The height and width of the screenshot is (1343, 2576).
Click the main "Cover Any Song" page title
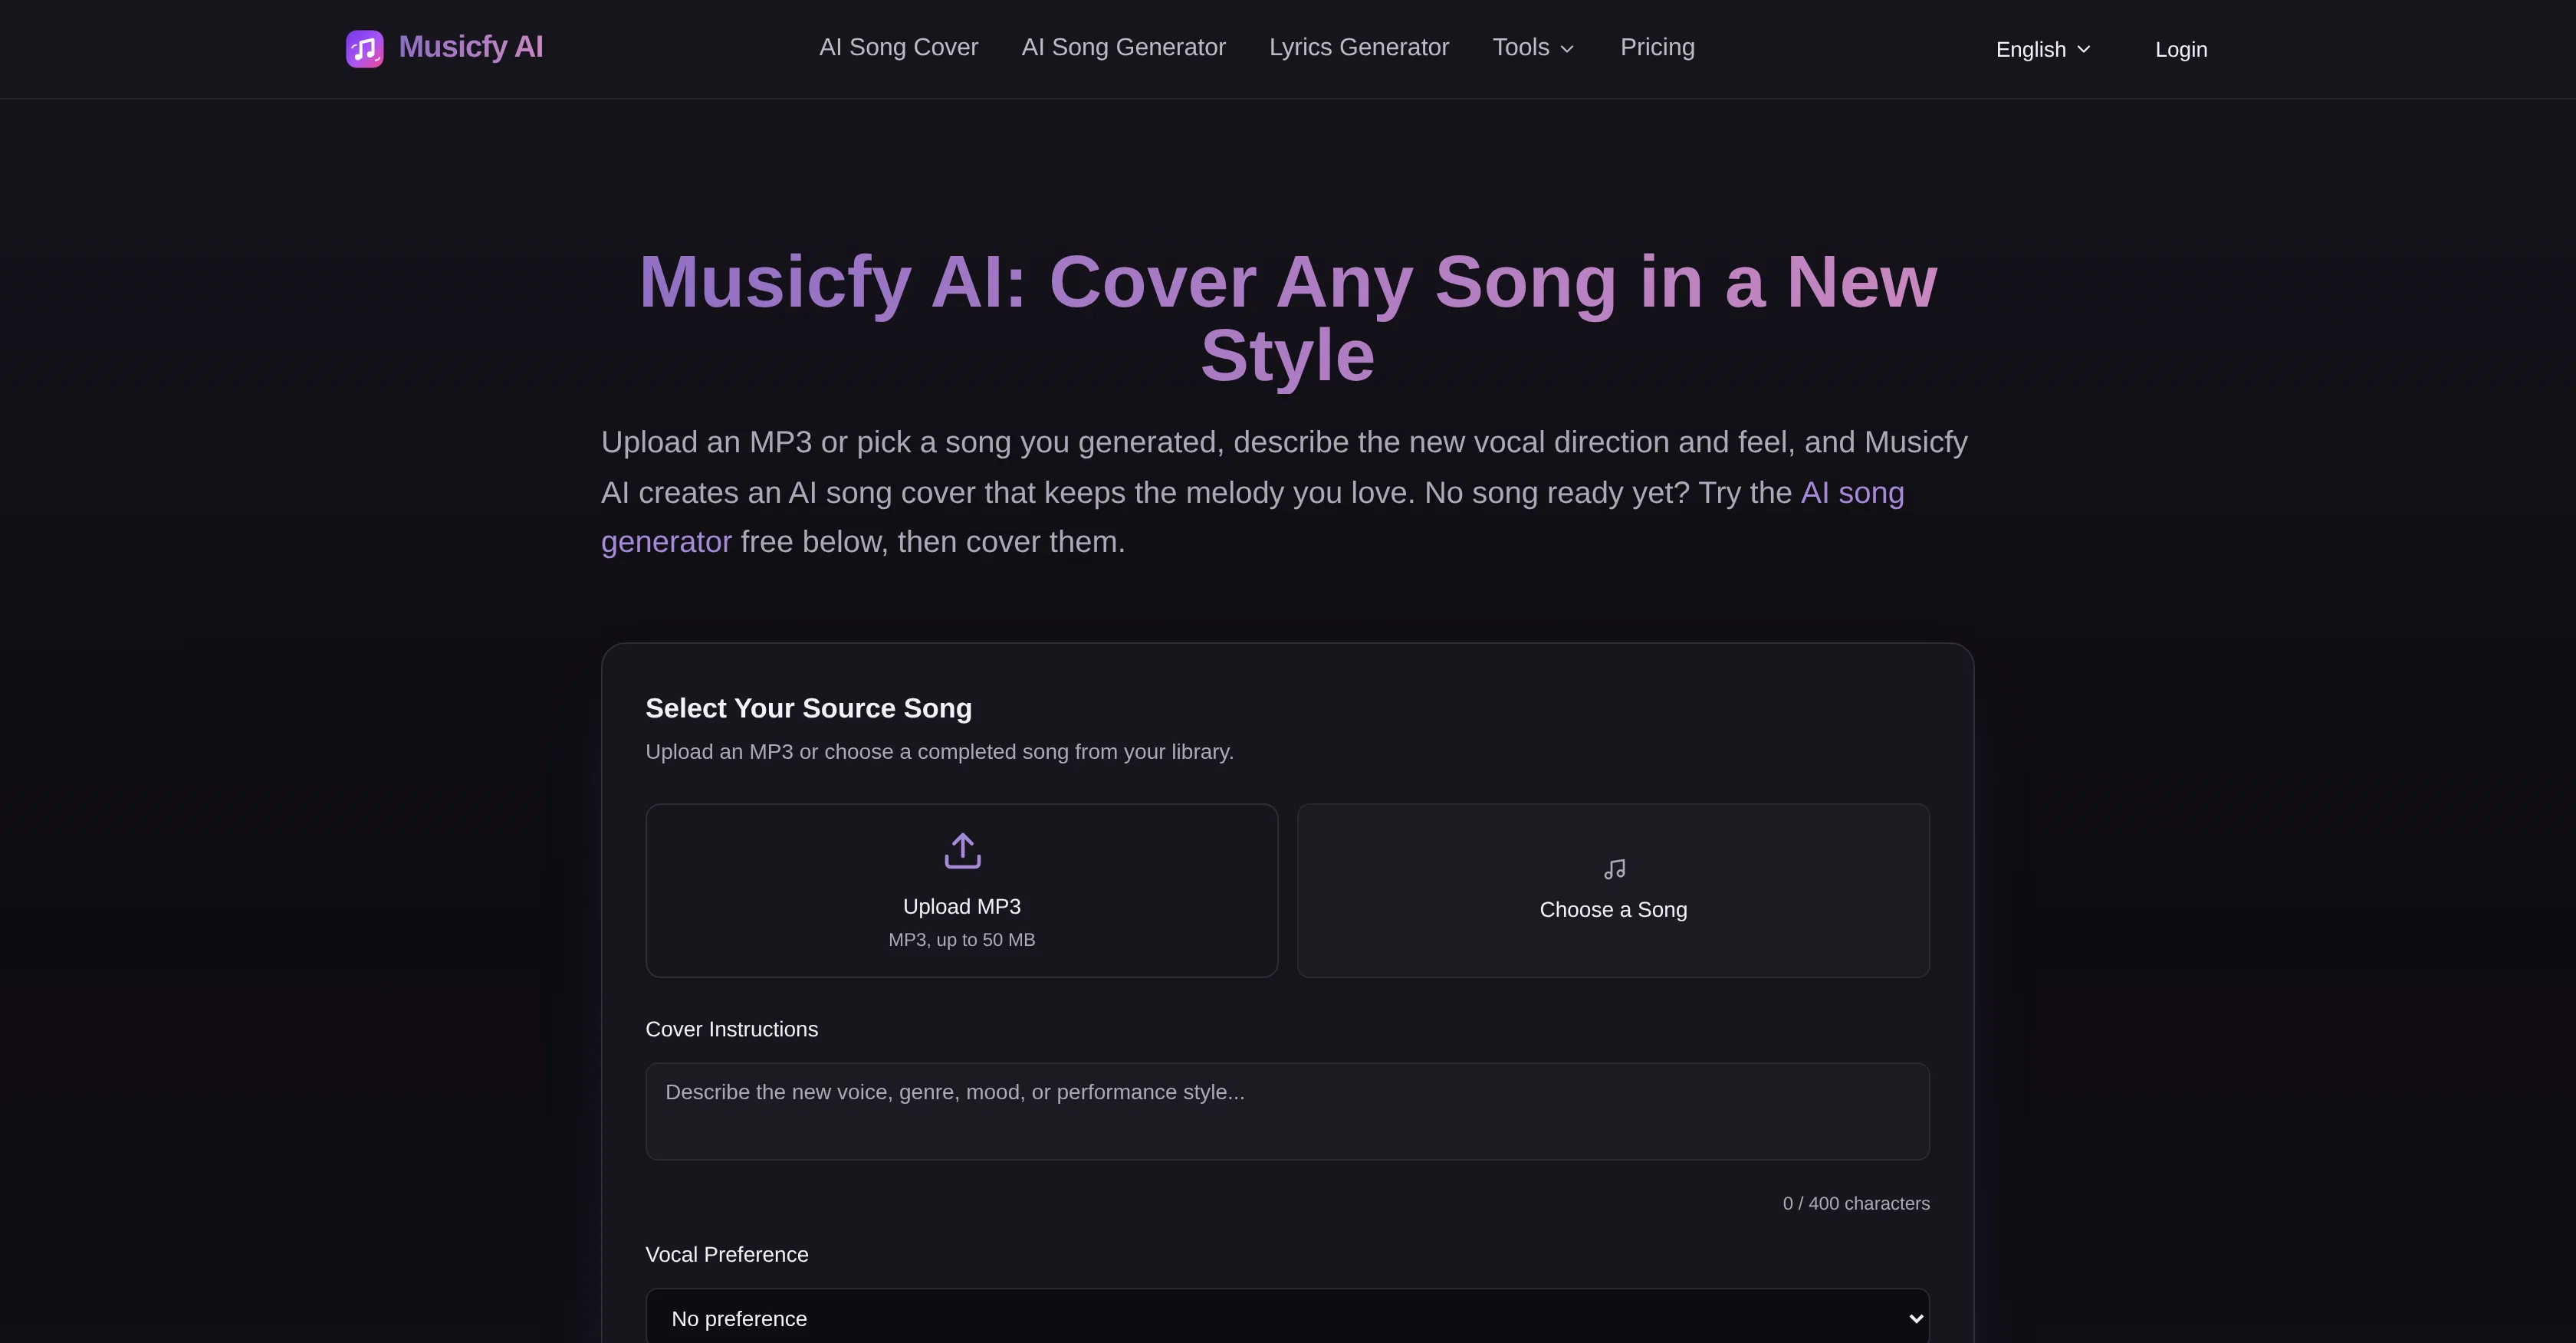[1287, 318]
